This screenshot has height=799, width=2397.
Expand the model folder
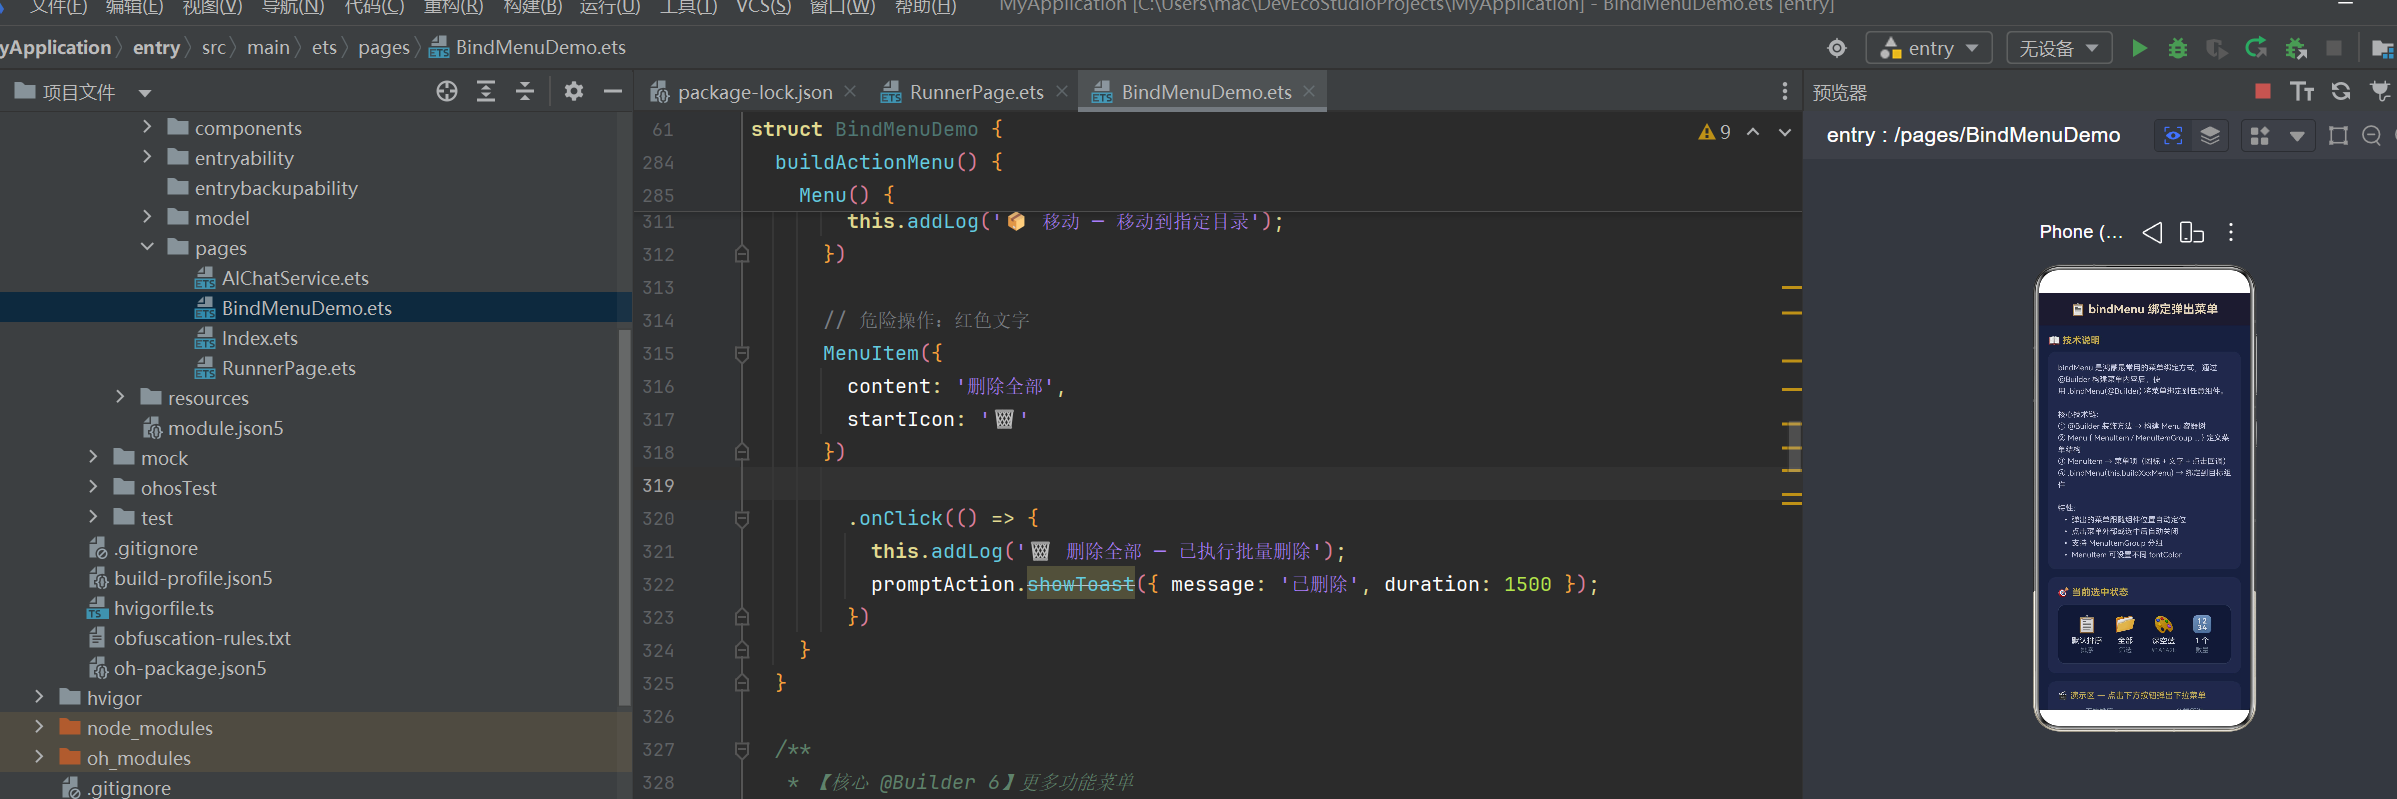coord(147,217)
